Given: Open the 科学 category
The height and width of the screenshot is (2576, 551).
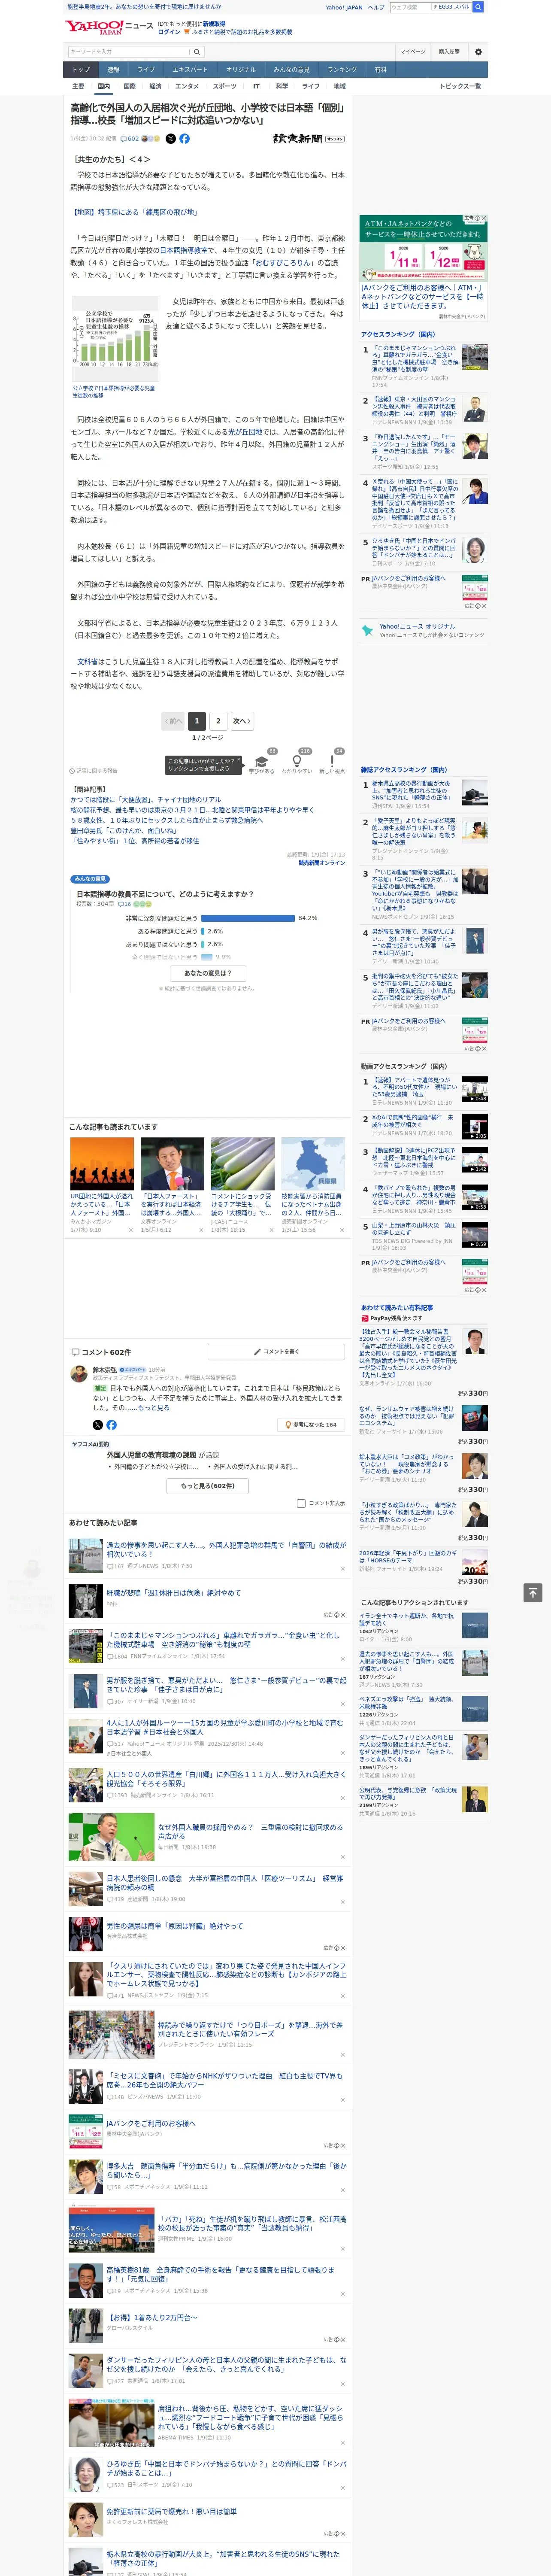Looking at the screenshot, I should click(282, 86).
